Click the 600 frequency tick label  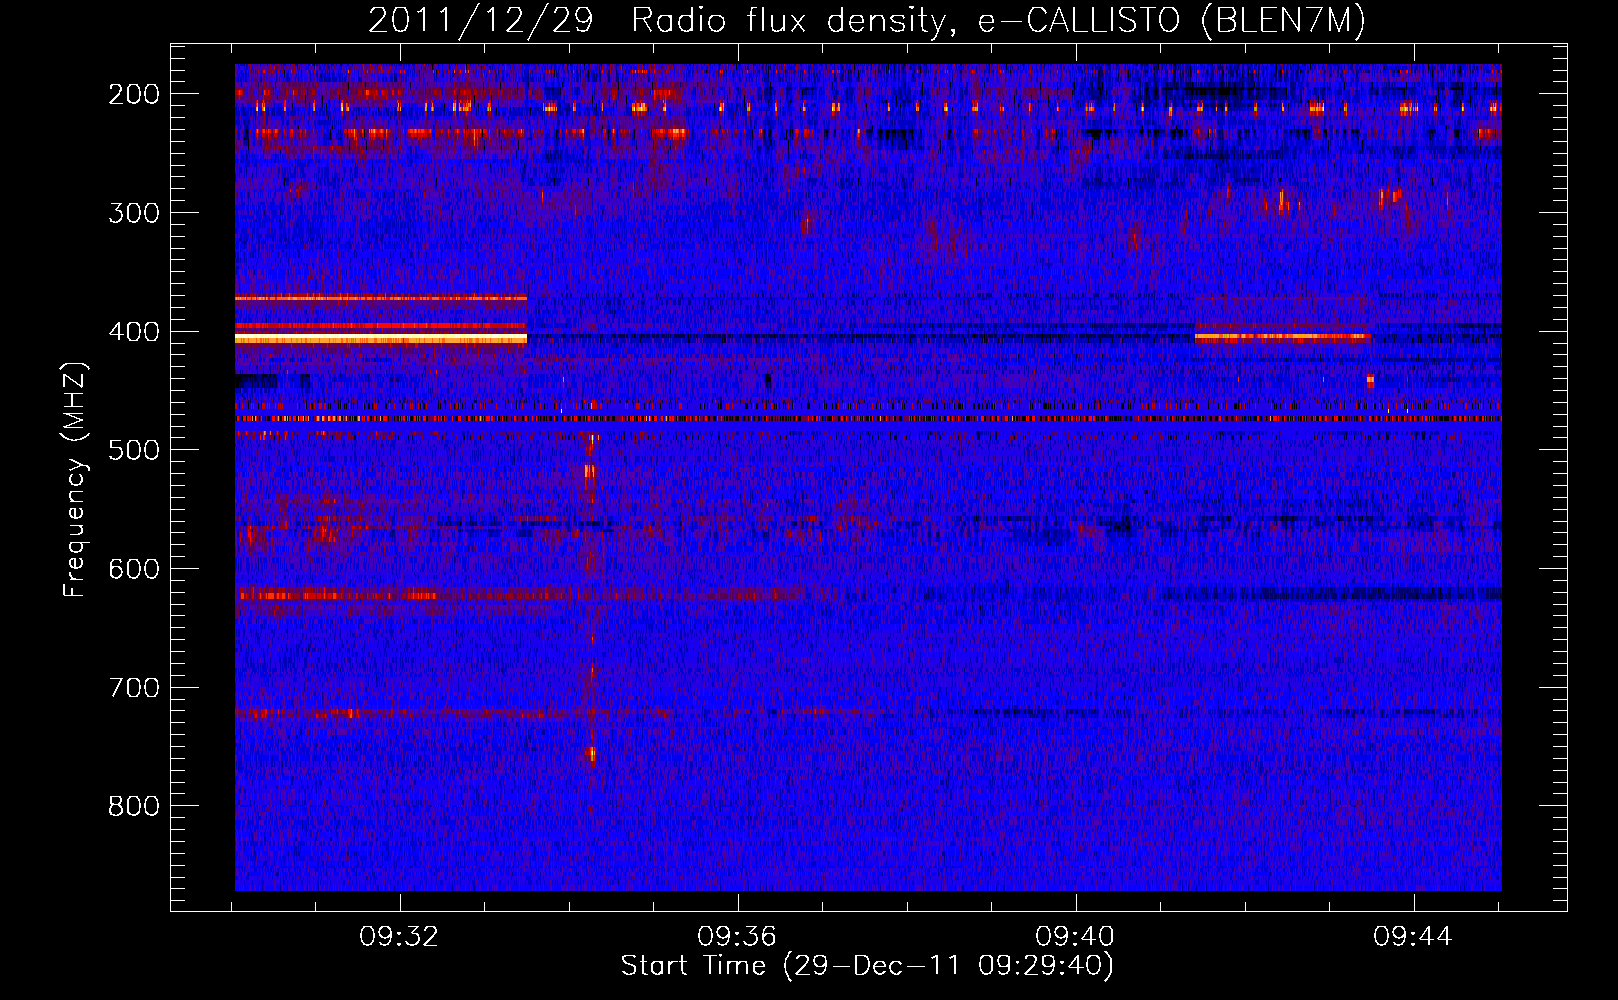coord(134,569)
